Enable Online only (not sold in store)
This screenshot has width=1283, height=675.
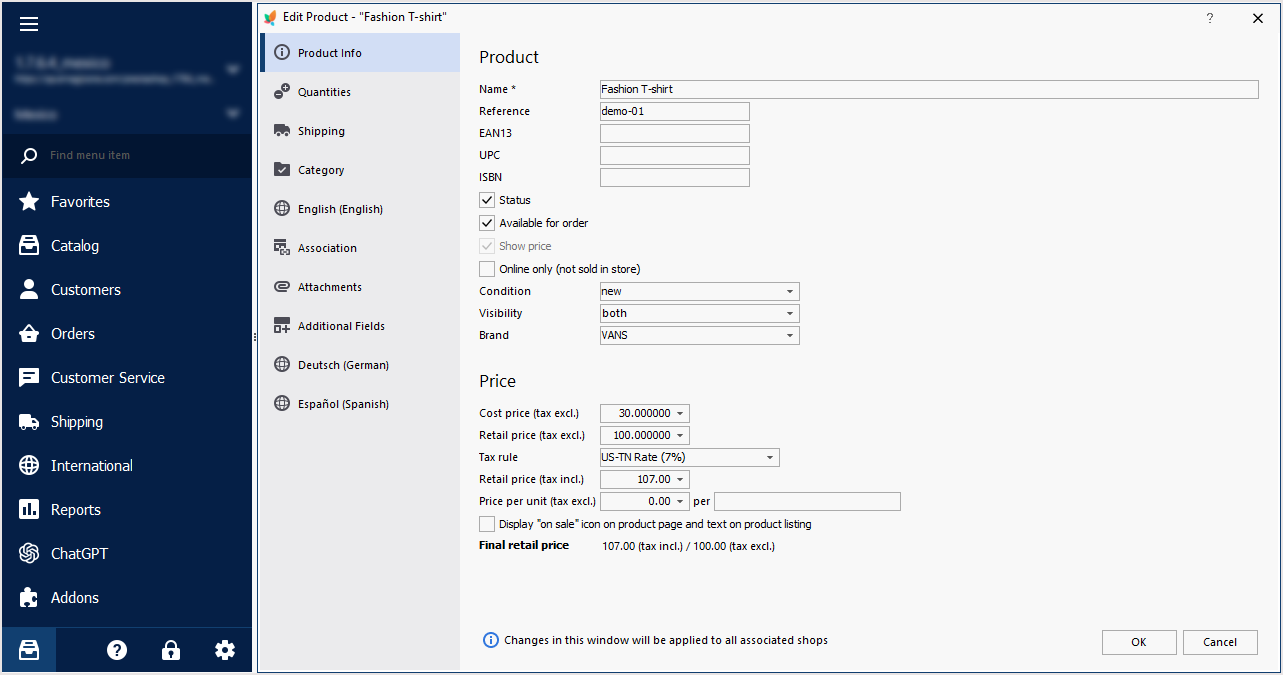487,269
